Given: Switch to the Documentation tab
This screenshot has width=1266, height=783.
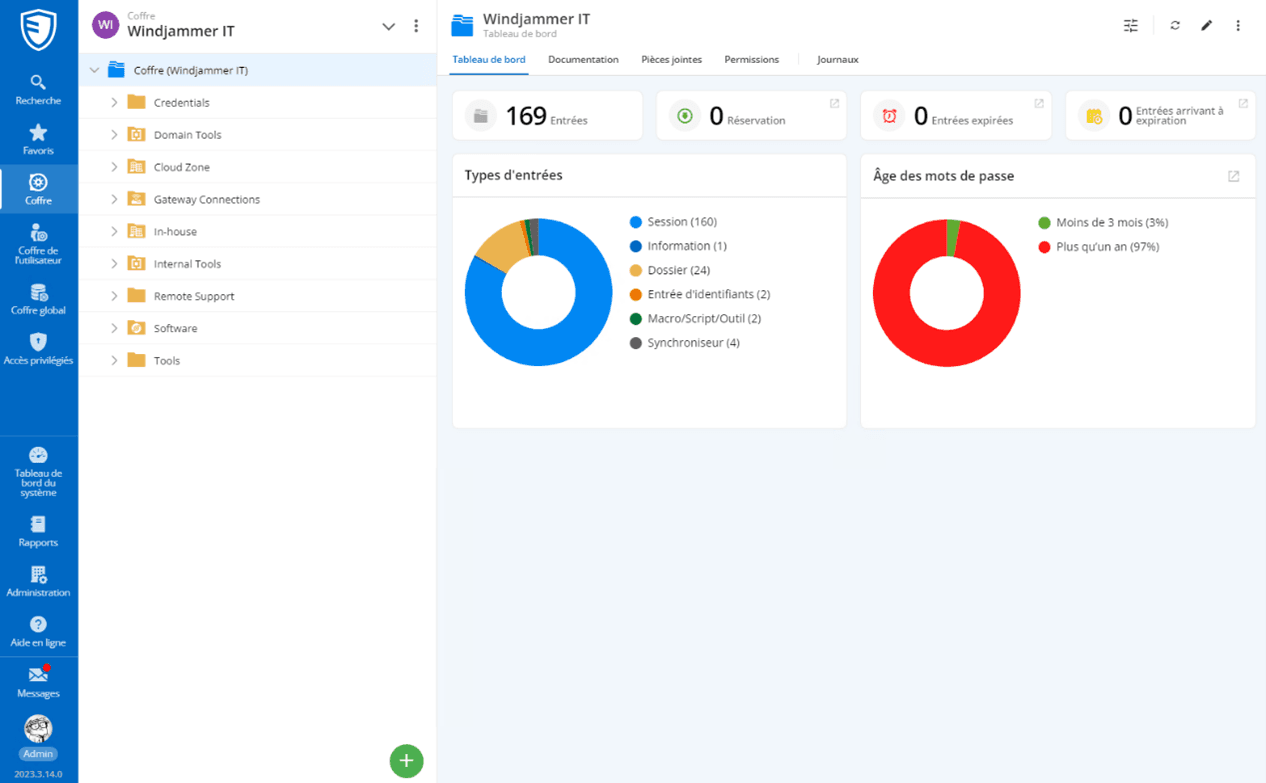Looking at the screenshot, I should point(583,60).
